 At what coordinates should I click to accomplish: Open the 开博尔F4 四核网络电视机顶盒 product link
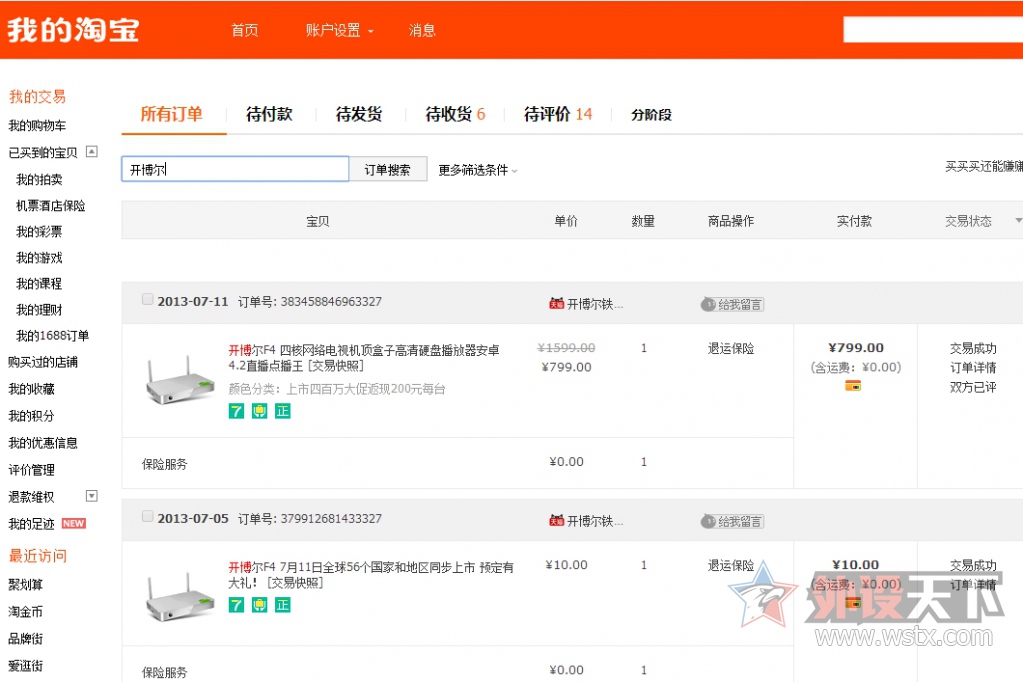click(364, 358)
